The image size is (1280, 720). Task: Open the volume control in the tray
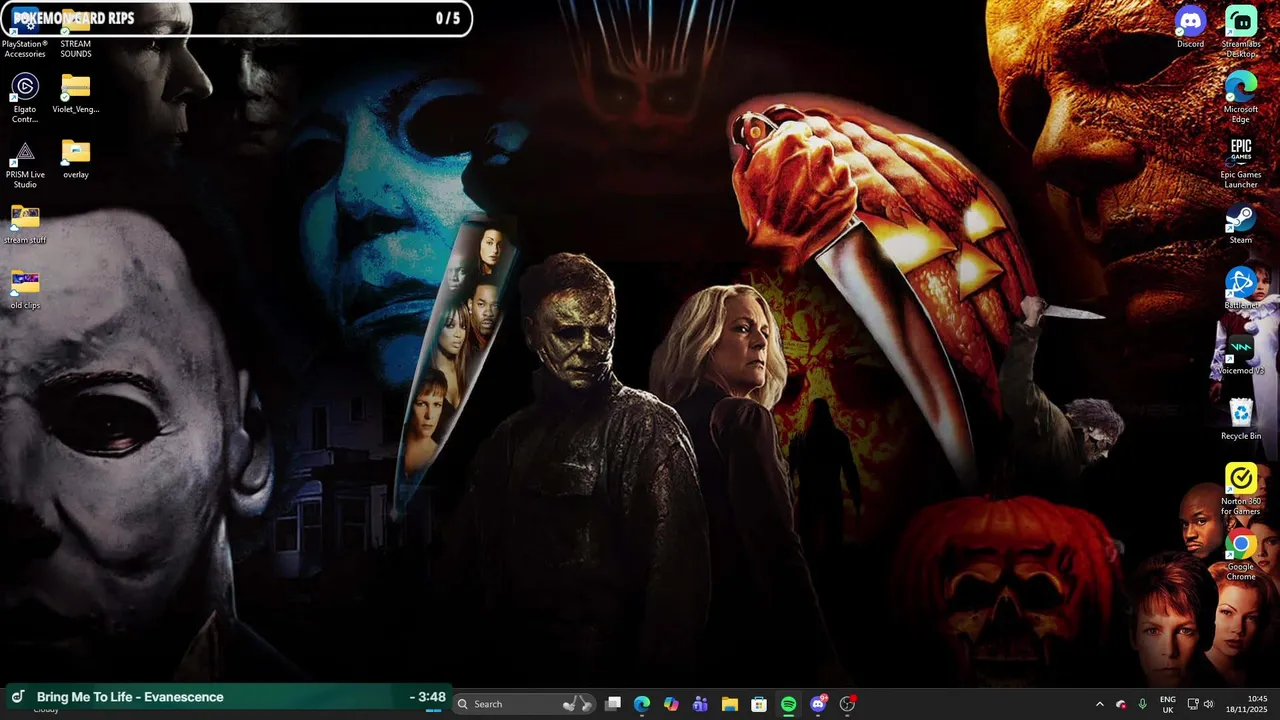point(1209,704)
